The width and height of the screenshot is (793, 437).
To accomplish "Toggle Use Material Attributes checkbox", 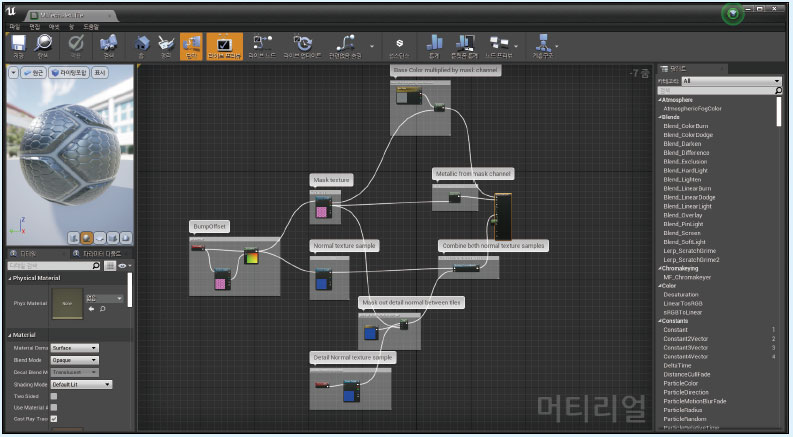I will [54, 407].
